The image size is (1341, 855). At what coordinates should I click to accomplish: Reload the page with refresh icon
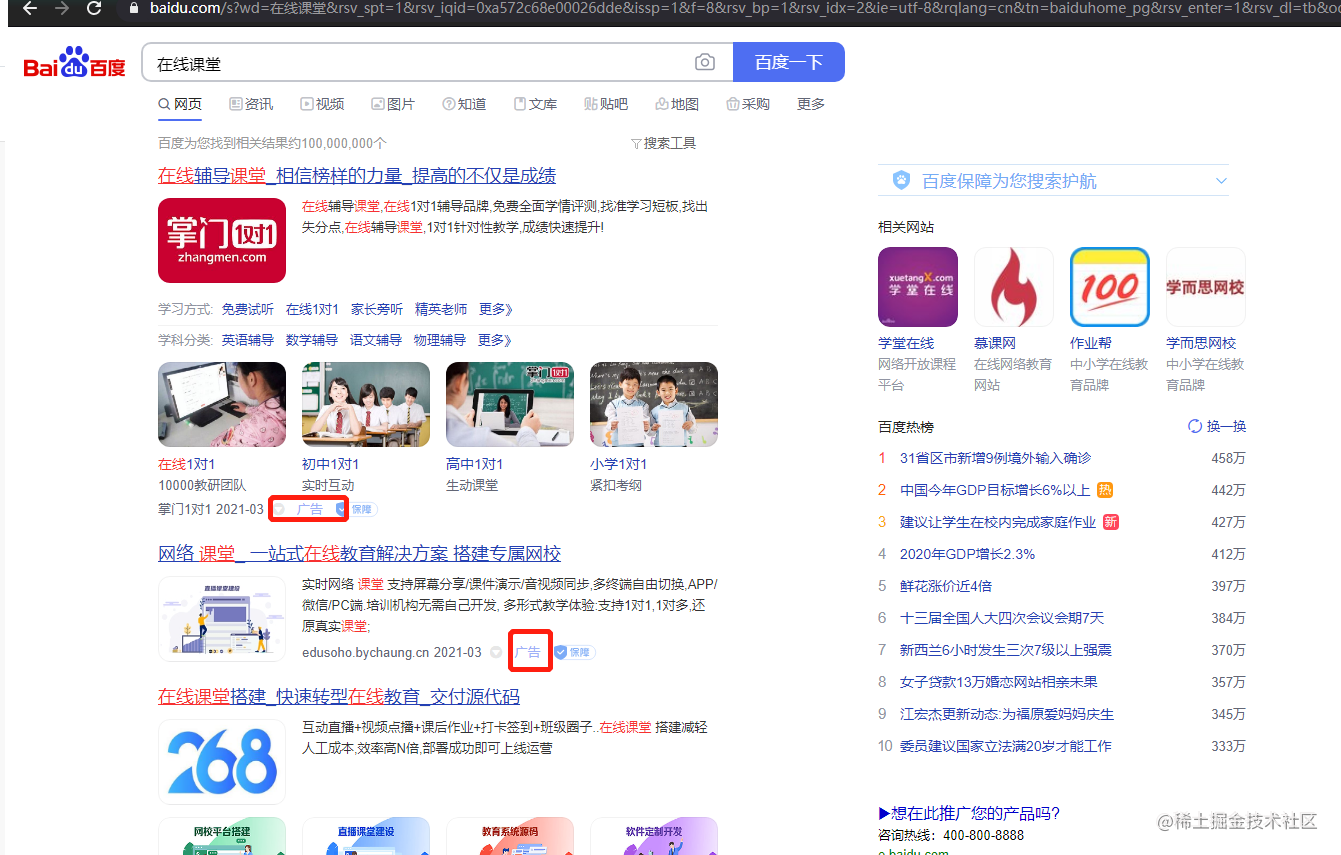click(x=94, y=8)
